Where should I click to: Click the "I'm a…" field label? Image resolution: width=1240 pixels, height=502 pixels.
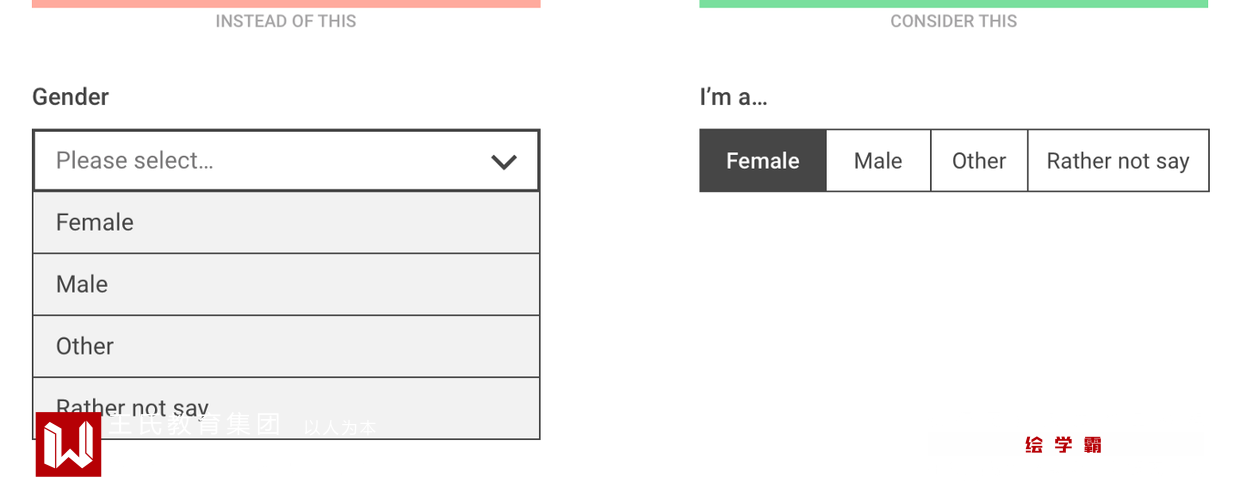[733, 97]
